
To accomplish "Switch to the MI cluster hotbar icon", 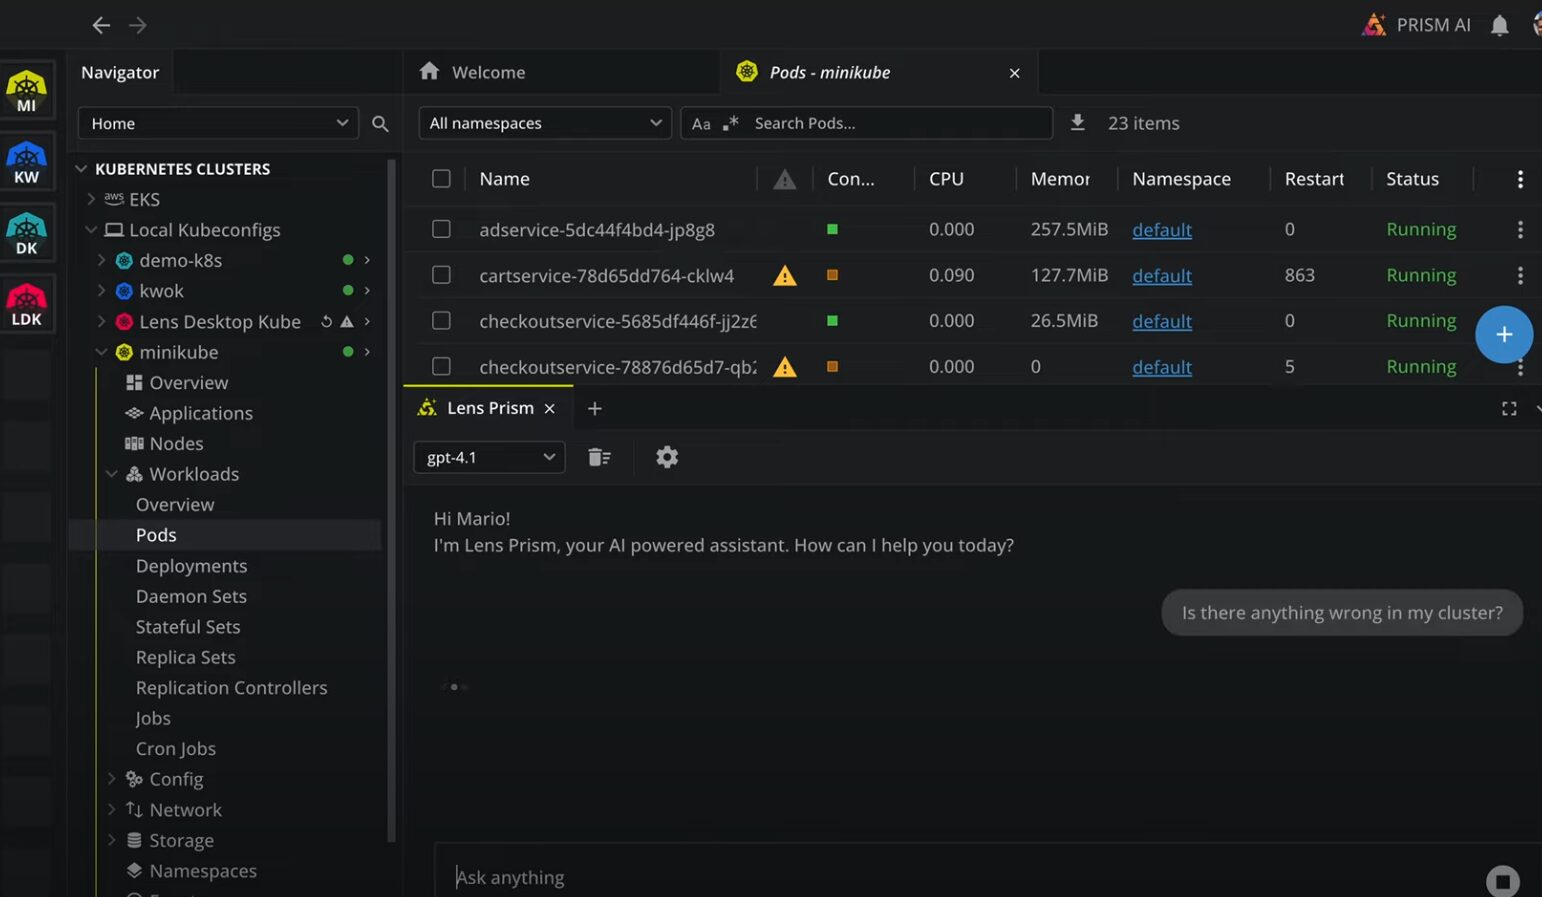I will click(27, 91).
